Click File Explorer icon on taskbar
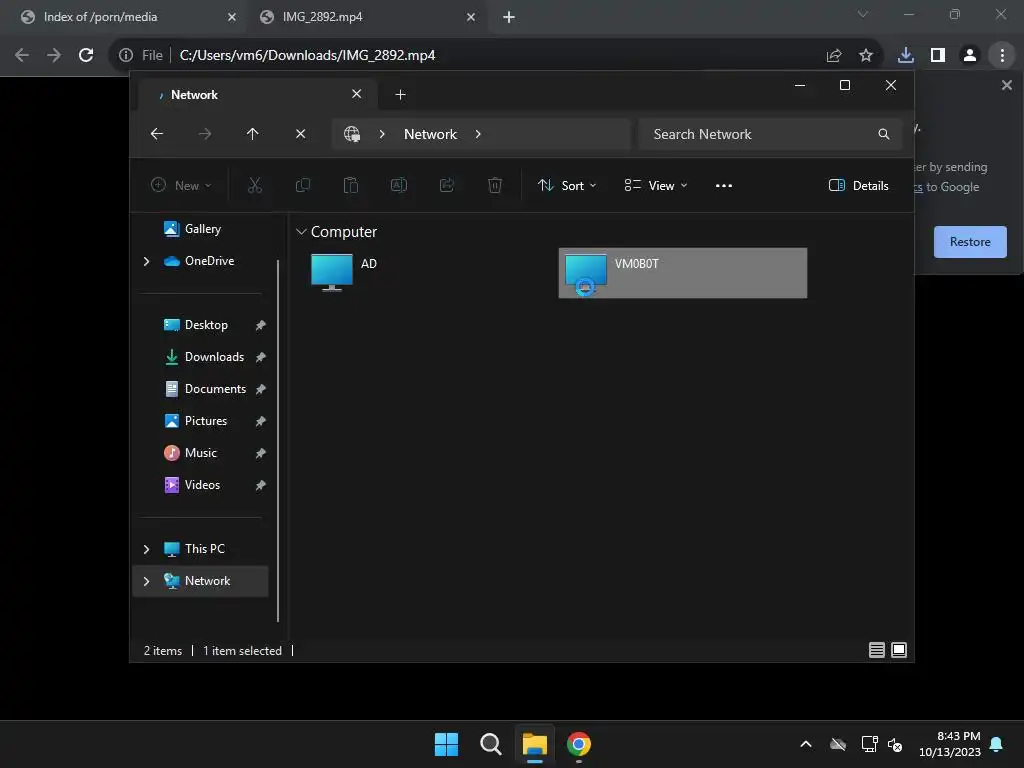This screenshot has height=768, width=1024. [534, 744]
